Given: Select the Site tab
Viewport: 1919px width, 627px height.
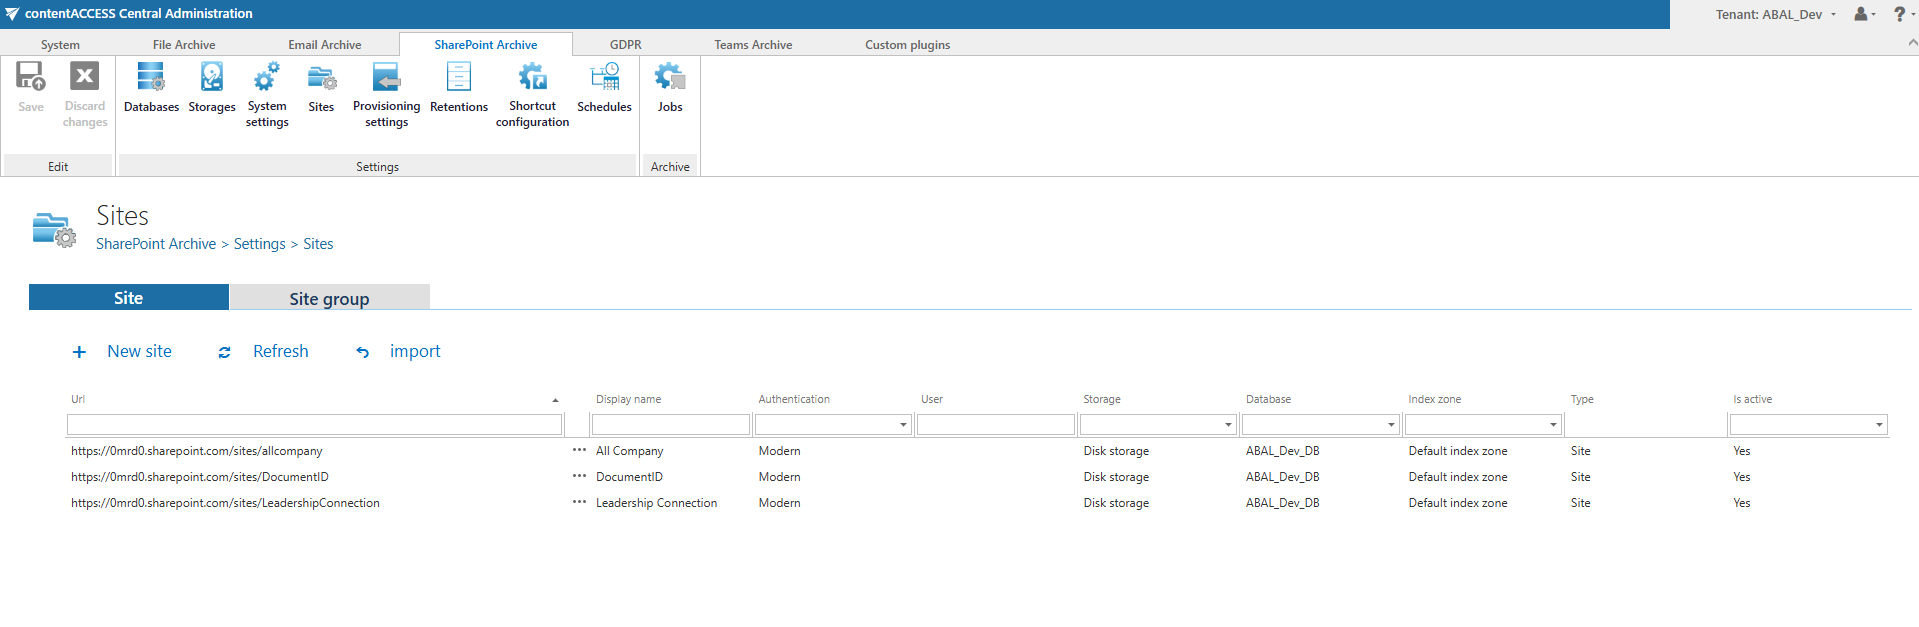Looking at the screenshot, I should 129,297.
